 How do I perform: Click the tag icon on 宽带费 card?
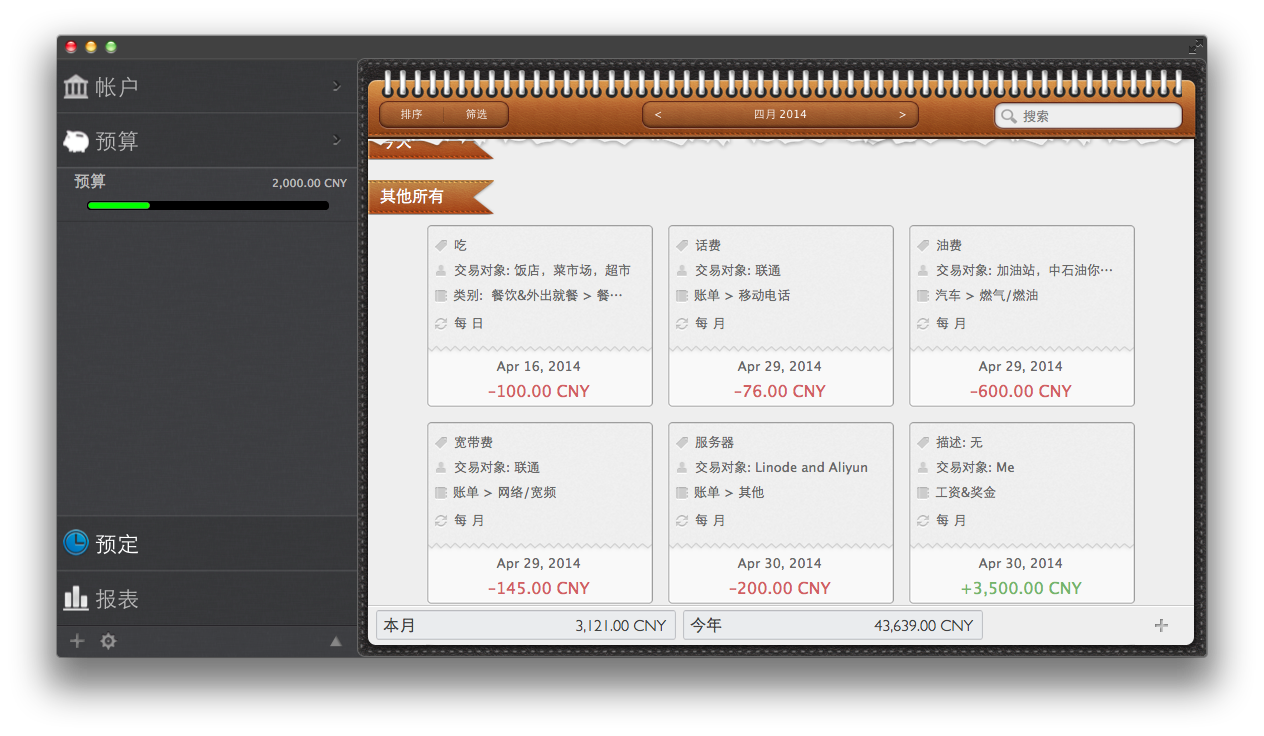pyautogui.click(x=441, y=442)
